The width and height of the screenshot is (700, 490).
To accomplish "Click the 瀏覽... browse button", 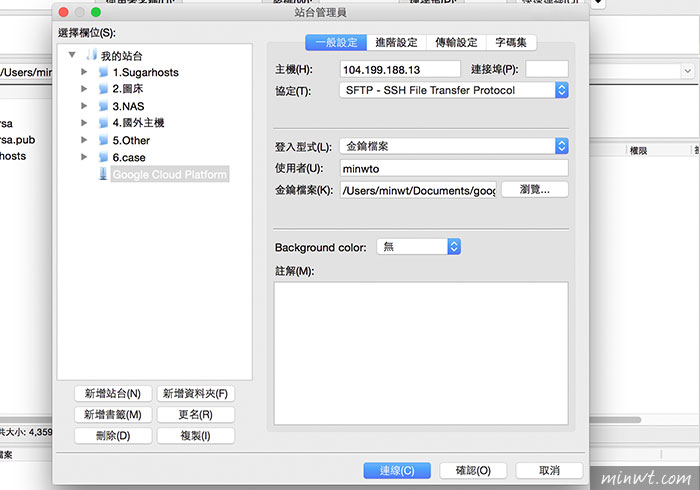I will (x=535, y=190).
